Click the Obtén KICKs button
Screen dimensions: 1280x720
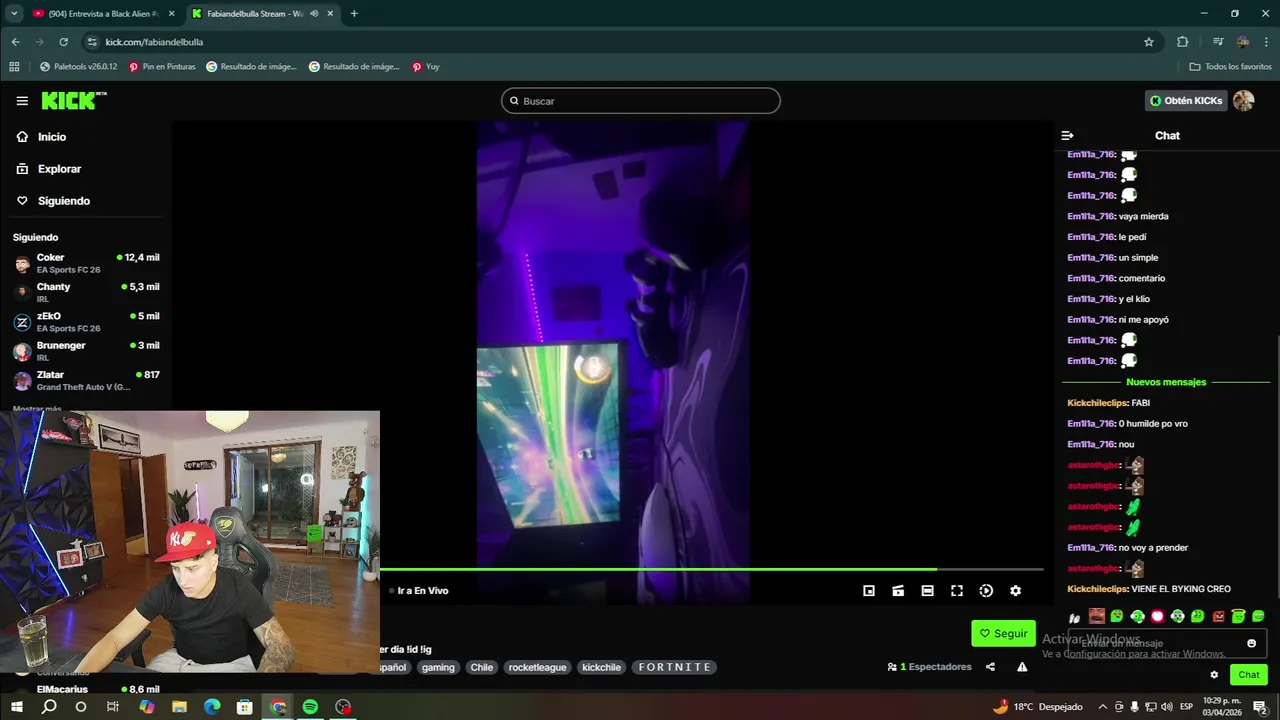coord(1186,101)
